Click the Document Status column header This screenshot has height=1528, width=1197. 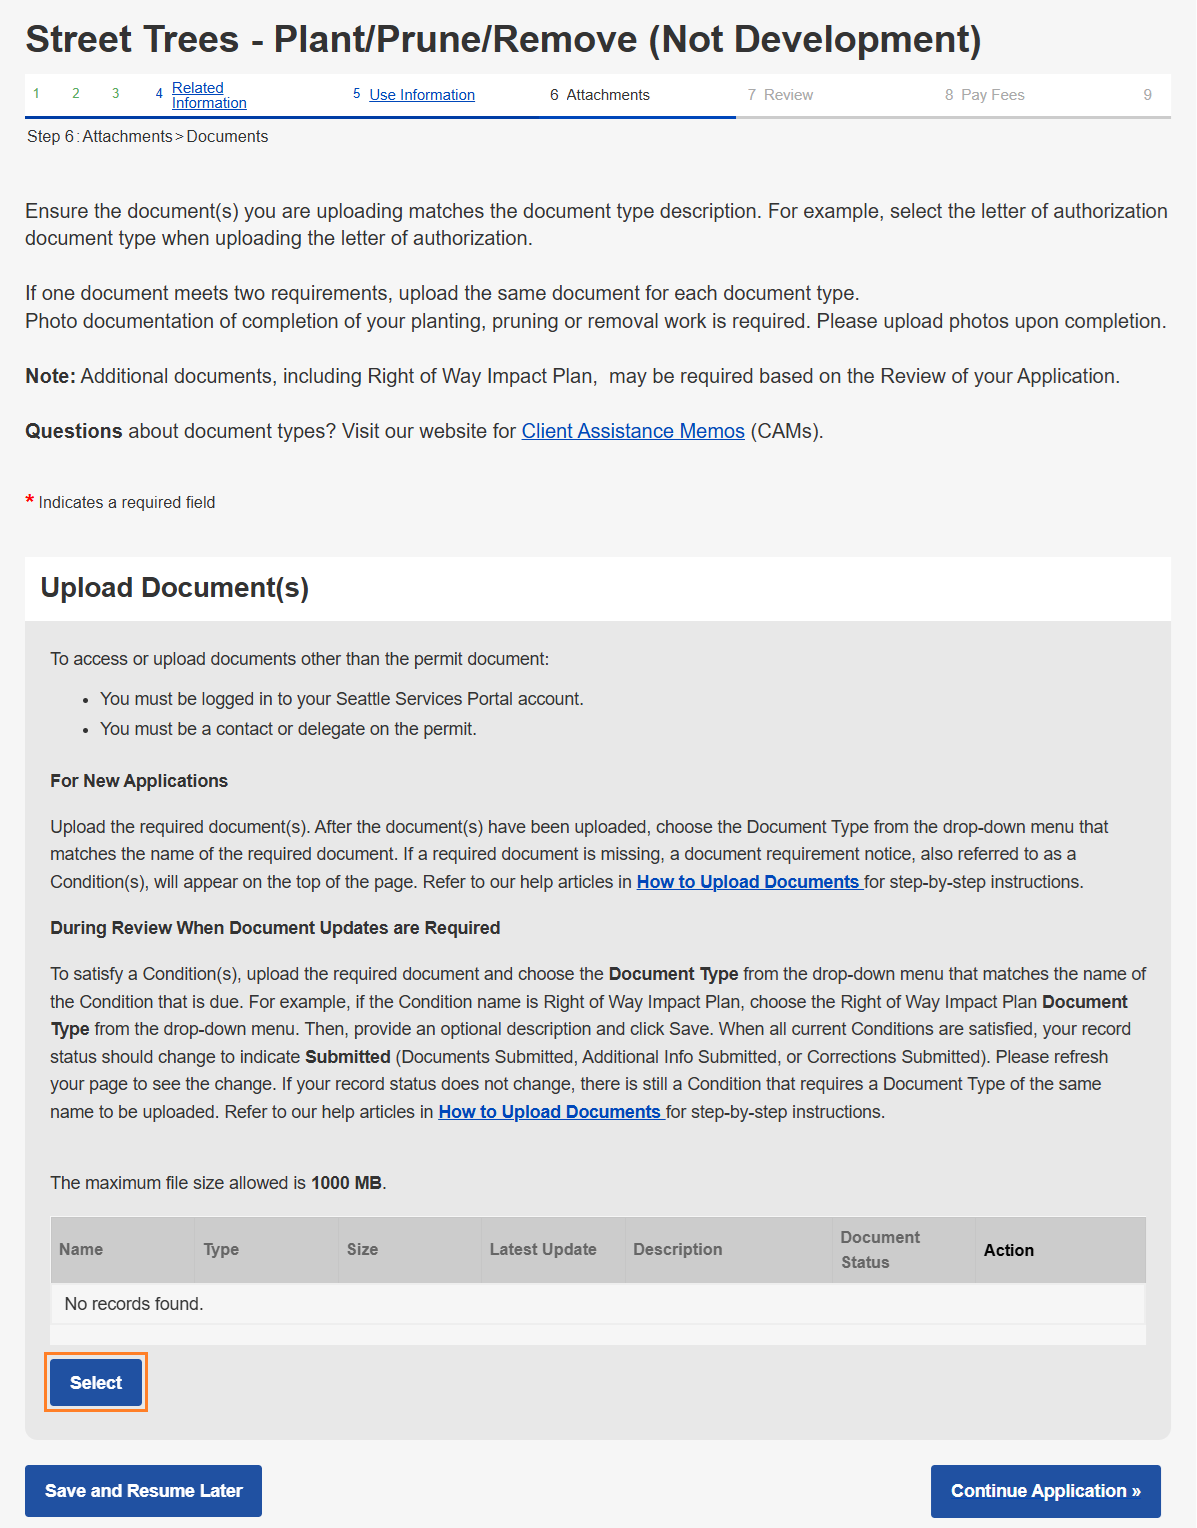point(880,1250)
